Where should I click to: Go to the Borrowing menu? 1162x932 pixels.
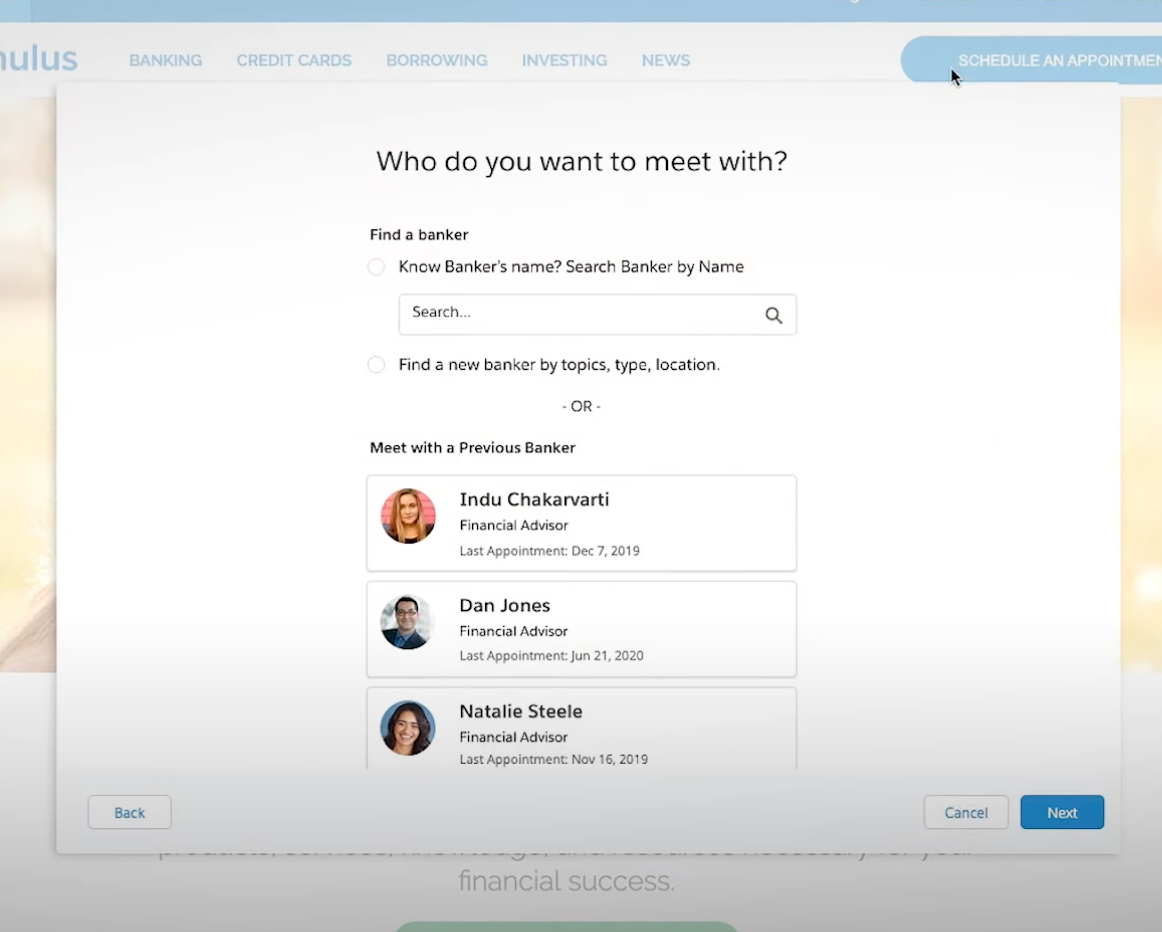[x=437, y=61]
